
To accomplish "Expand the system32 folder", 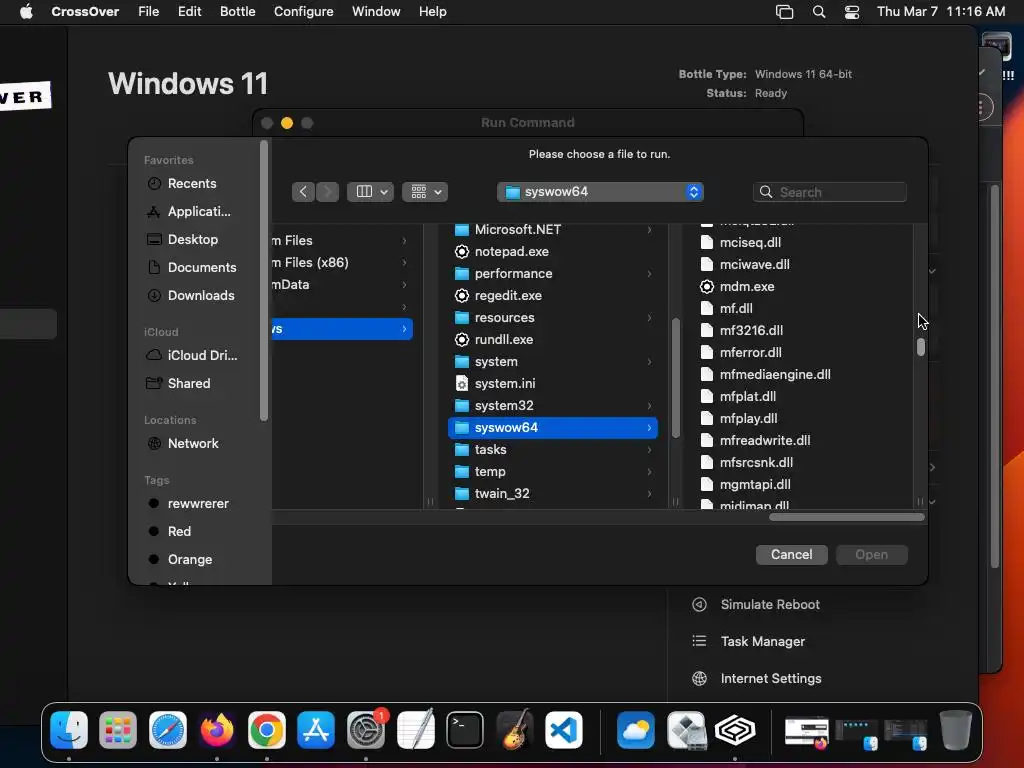I will coord(649,406).
